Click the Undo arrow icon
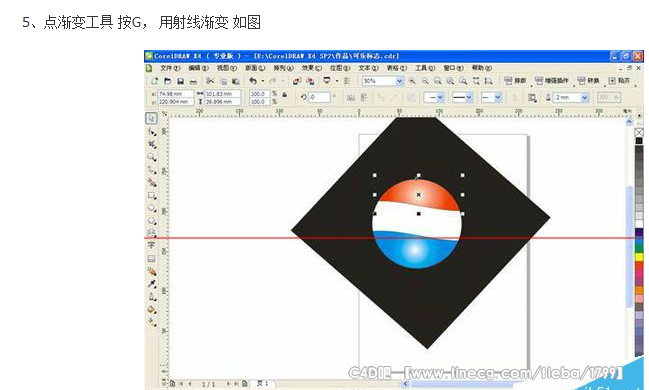 253,81
